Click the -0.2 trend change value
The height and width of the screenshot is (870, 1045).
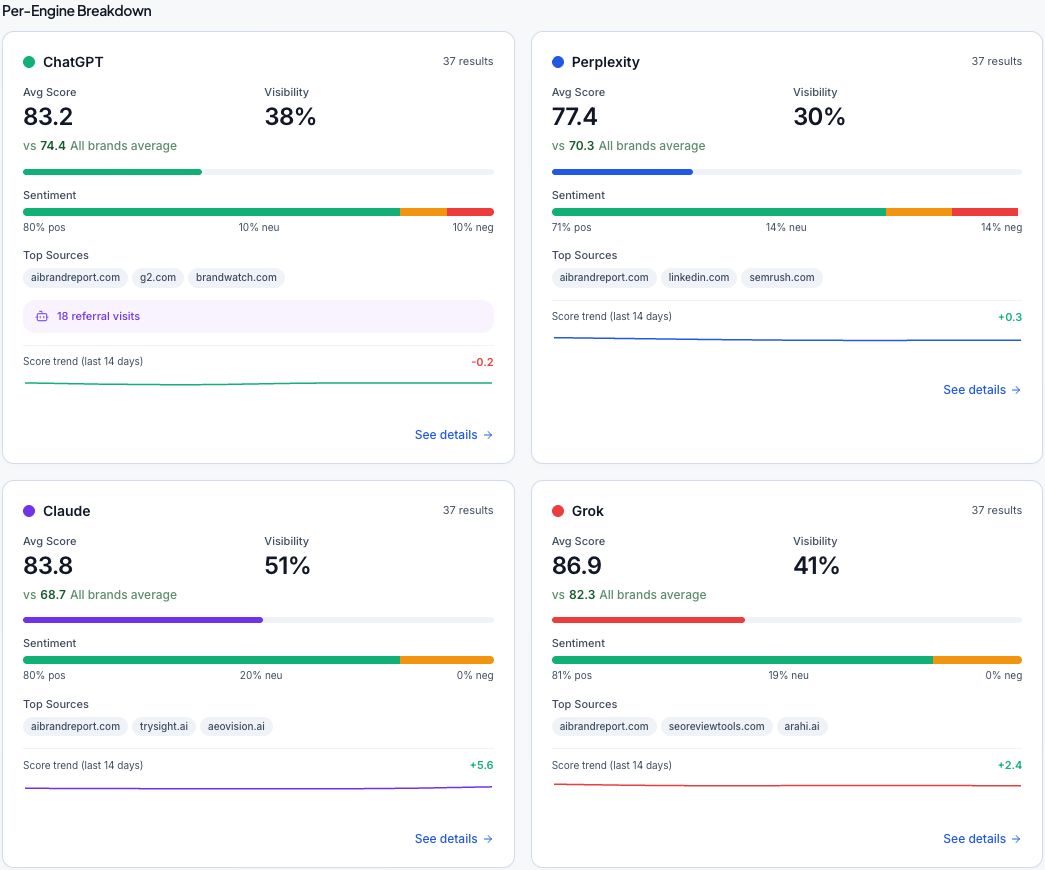point(483,362)
